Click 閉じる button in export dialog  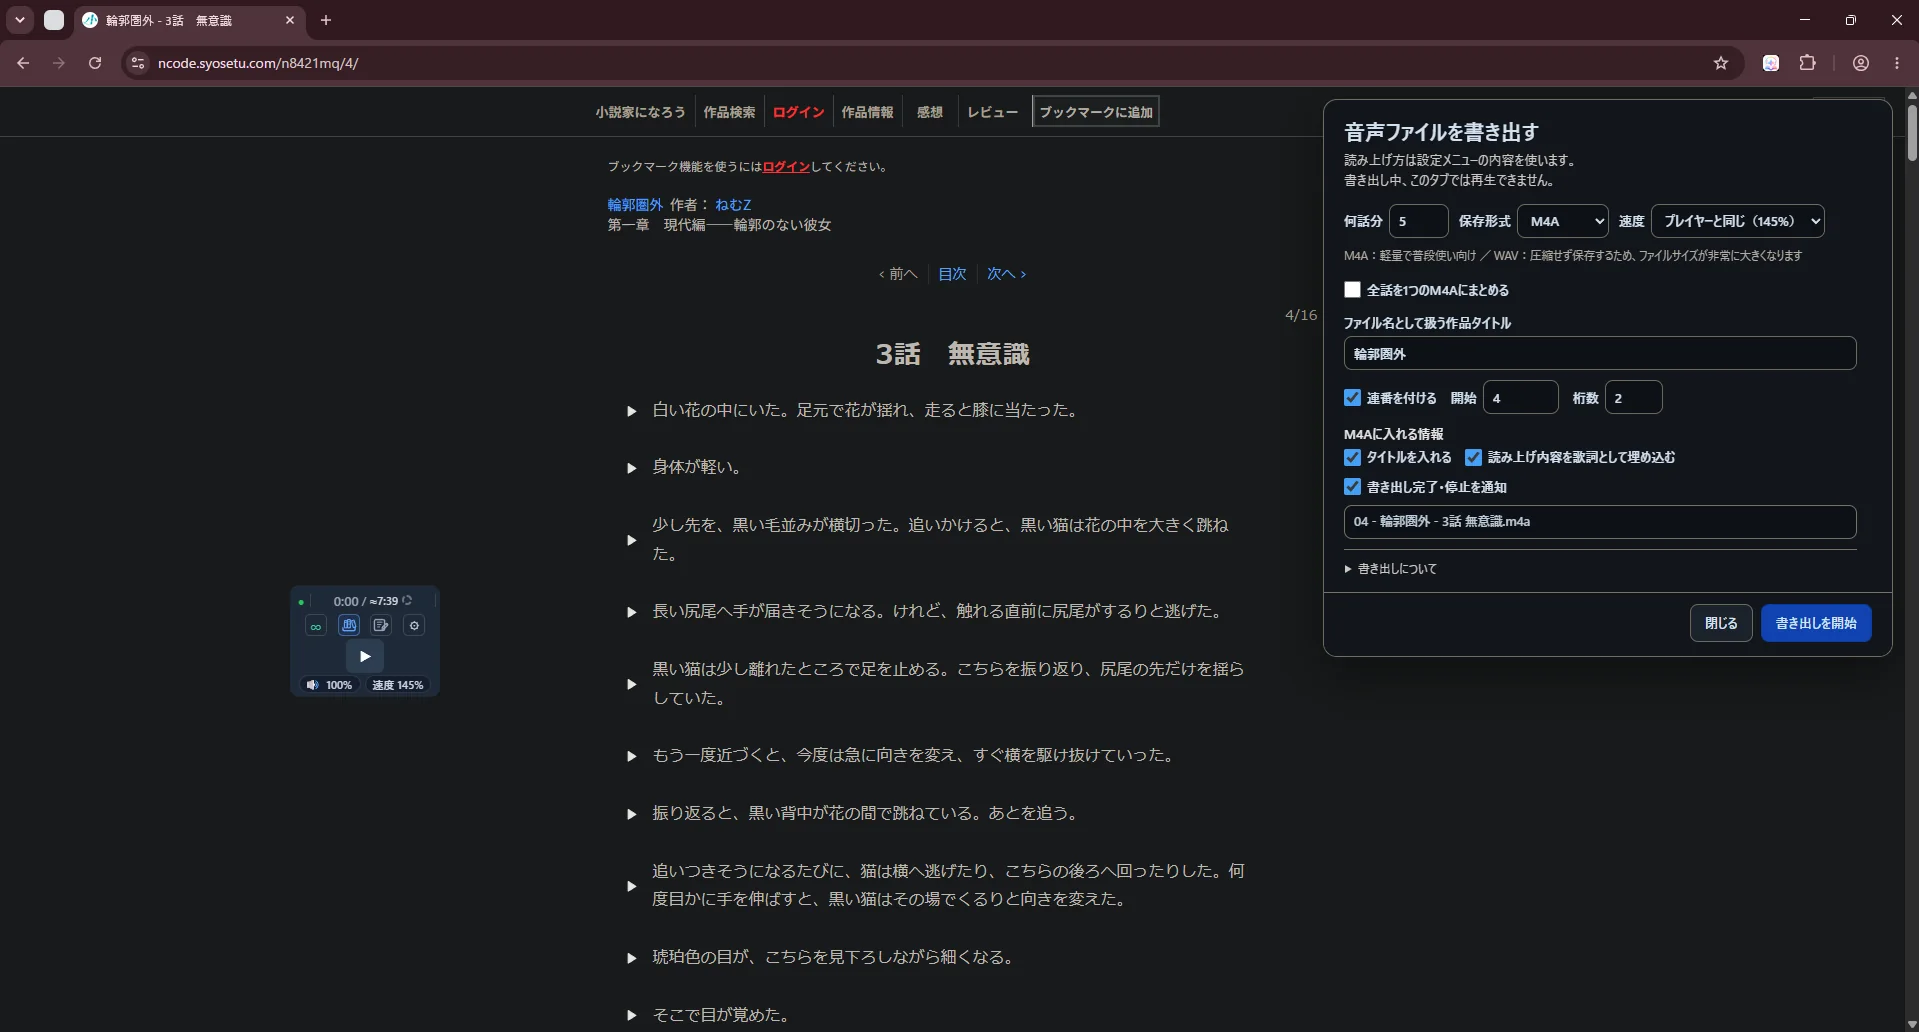1721,623
